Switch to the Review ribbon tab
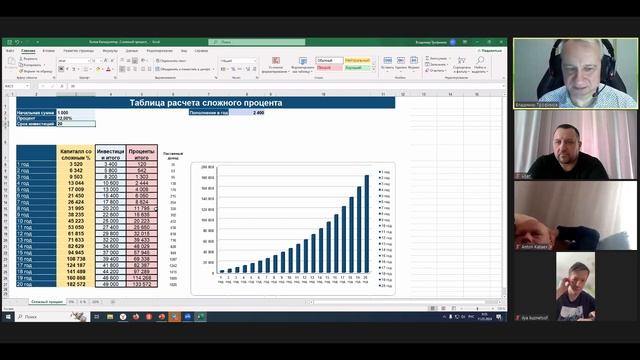640x360 pixels. pyautogui.click(x=160, y=51)
